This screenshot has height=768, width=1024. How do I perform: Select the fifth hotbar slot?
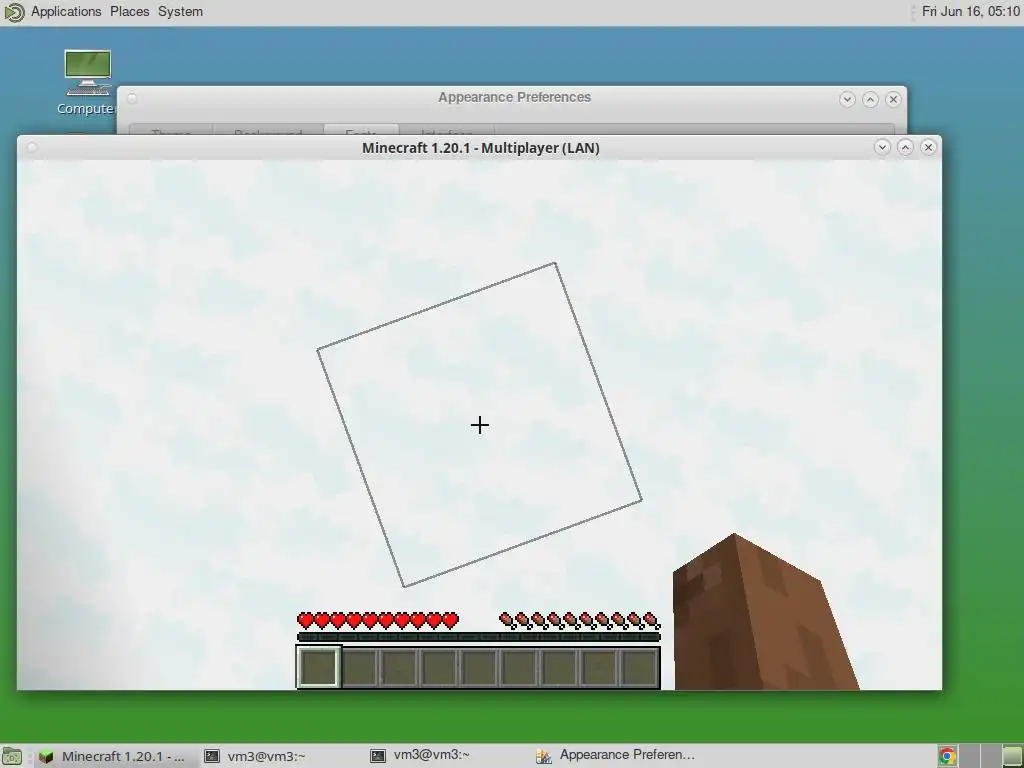[x=479, y=667]
